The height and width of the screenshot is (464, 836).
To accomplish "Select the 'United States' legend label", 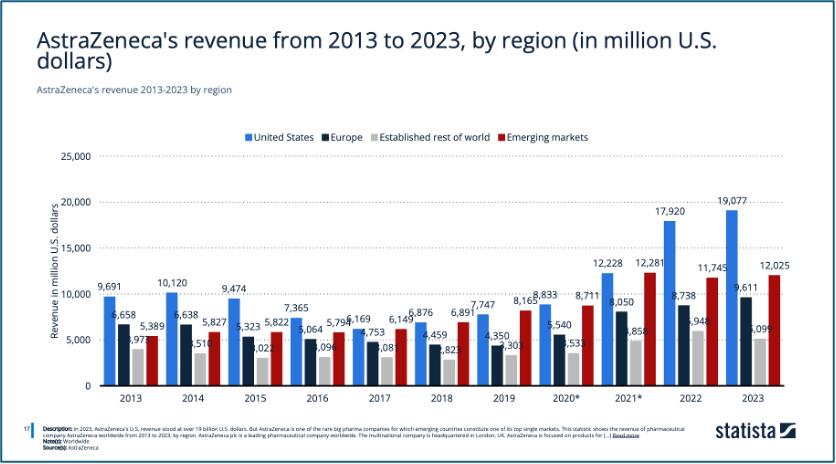I will (x=284, y=138).
